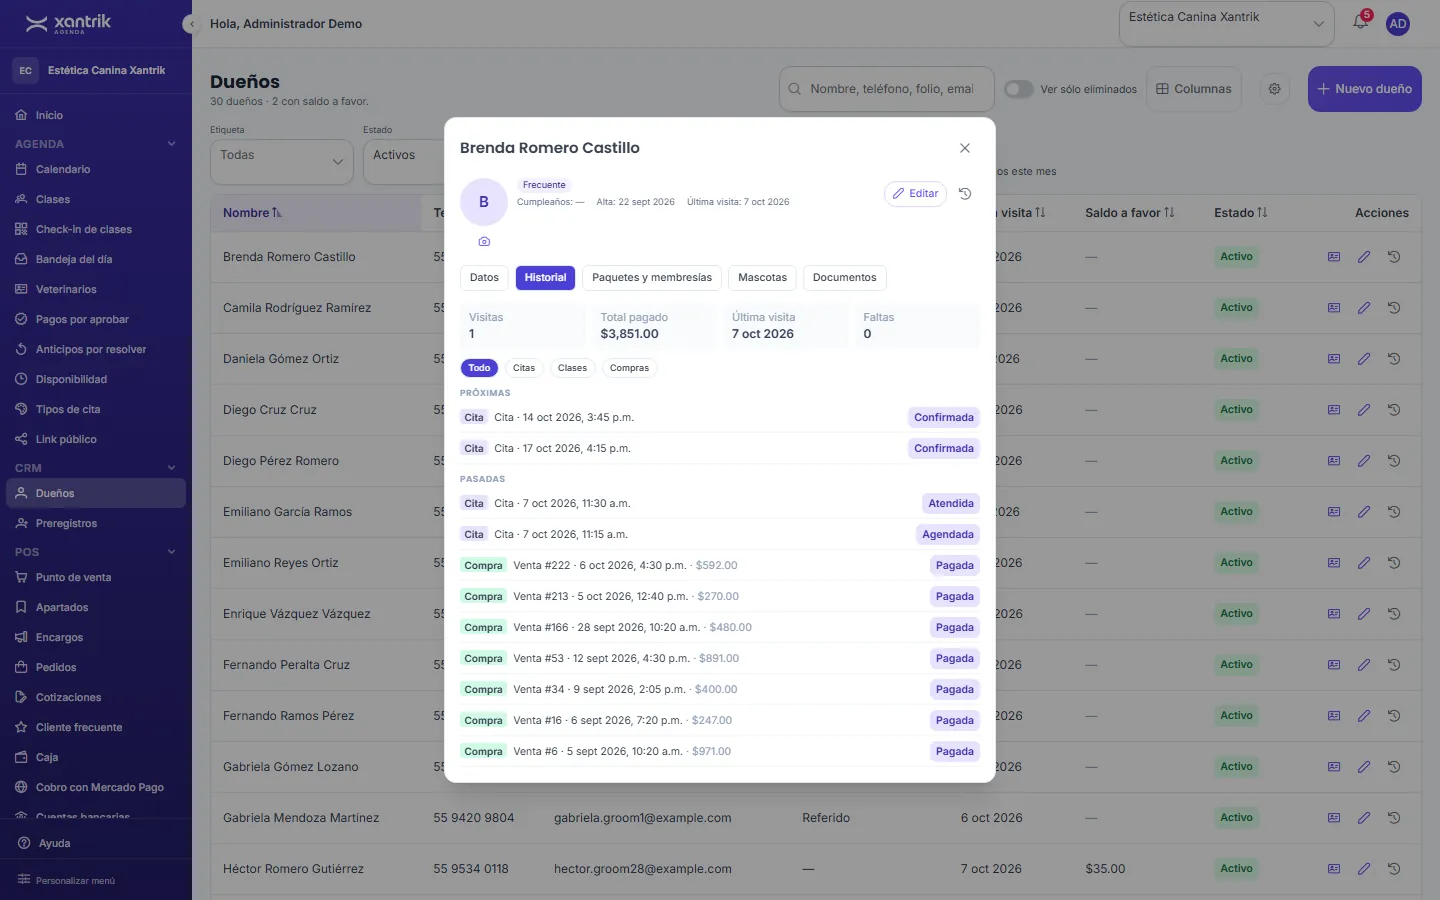1440x900 pixels.
Task: Sort by Saldo a favor column
Action: tap(1130, 213)
